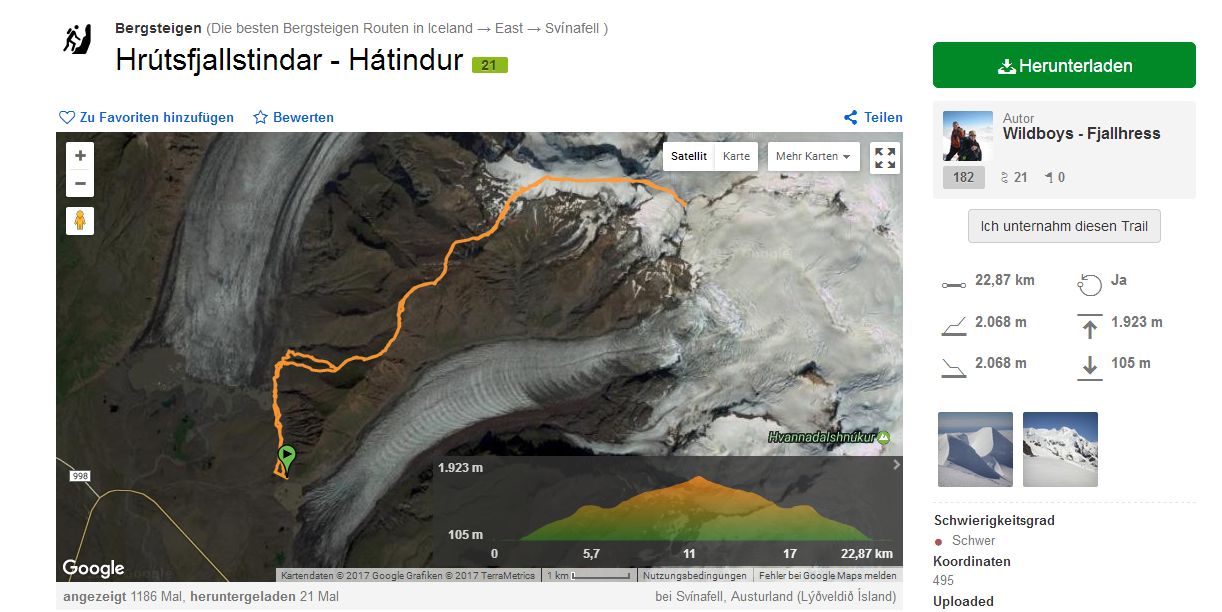The height and width of the screenshot is (612, 1222).
Task: Expand the Mehr Karten dropdown
Action: [813, 157]
